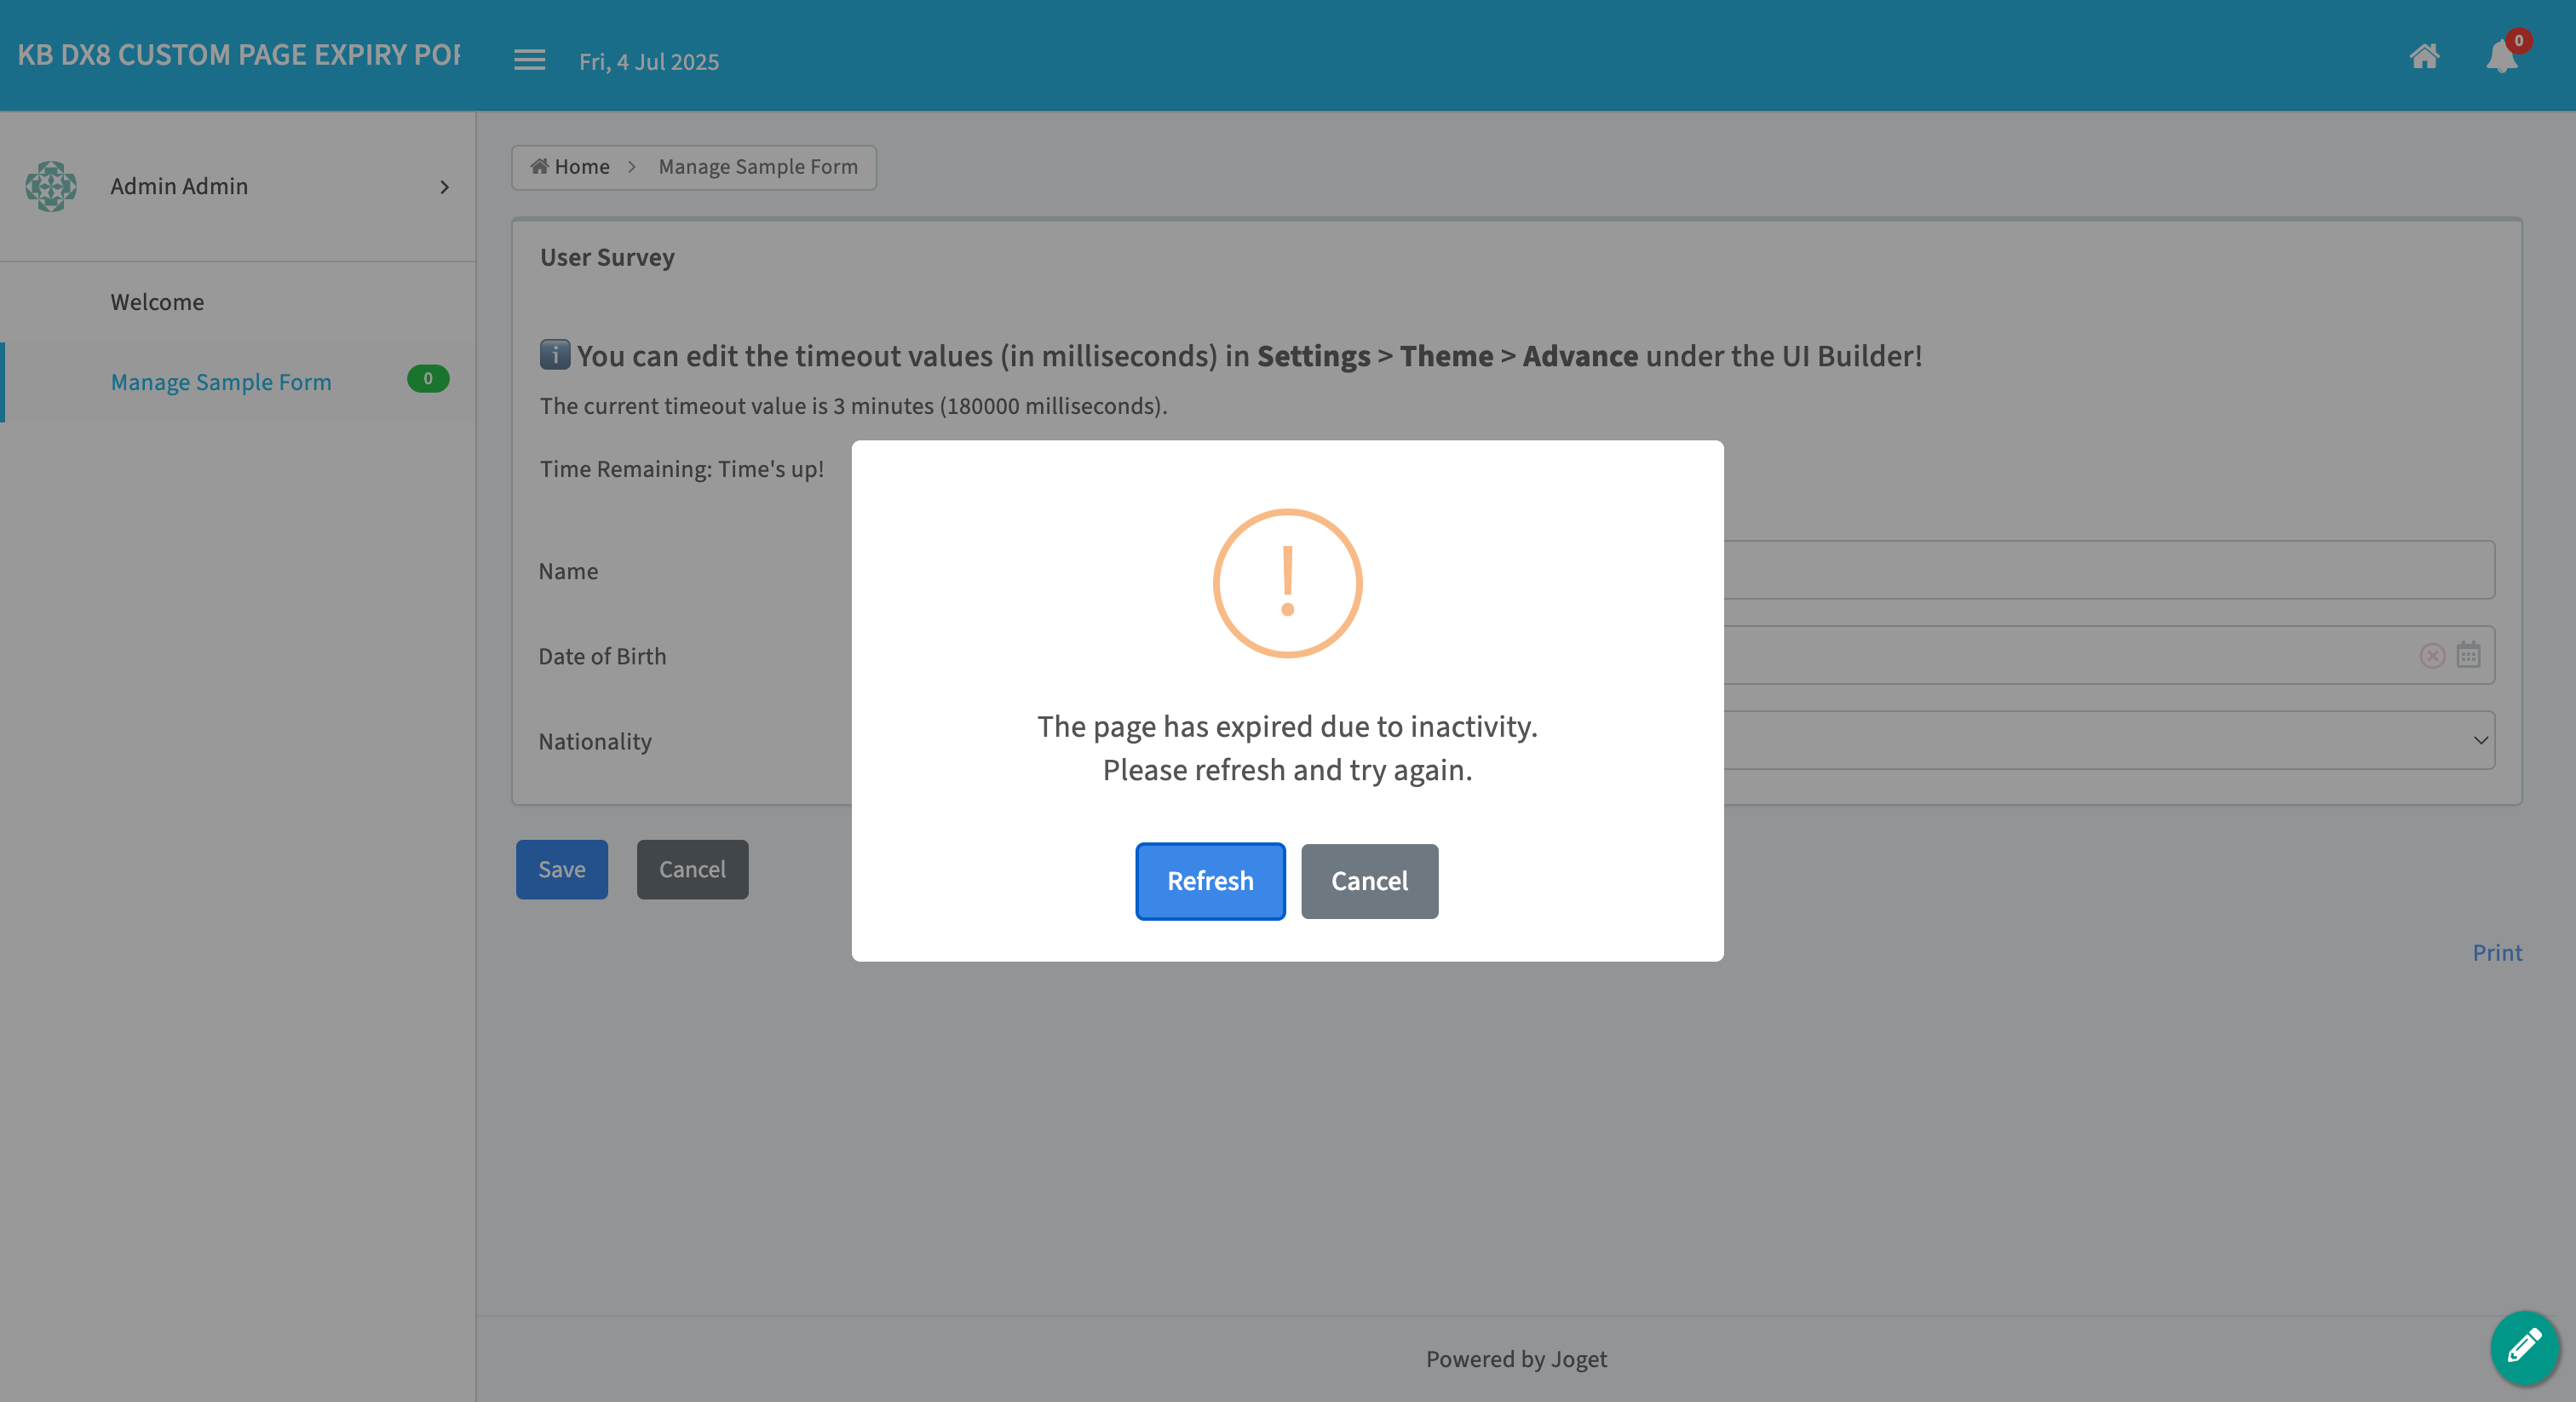The image size is (2576, 1402).
Task: Click the Admin Admin user avatar
Action: pyautogui.click(x=51, y=186)
